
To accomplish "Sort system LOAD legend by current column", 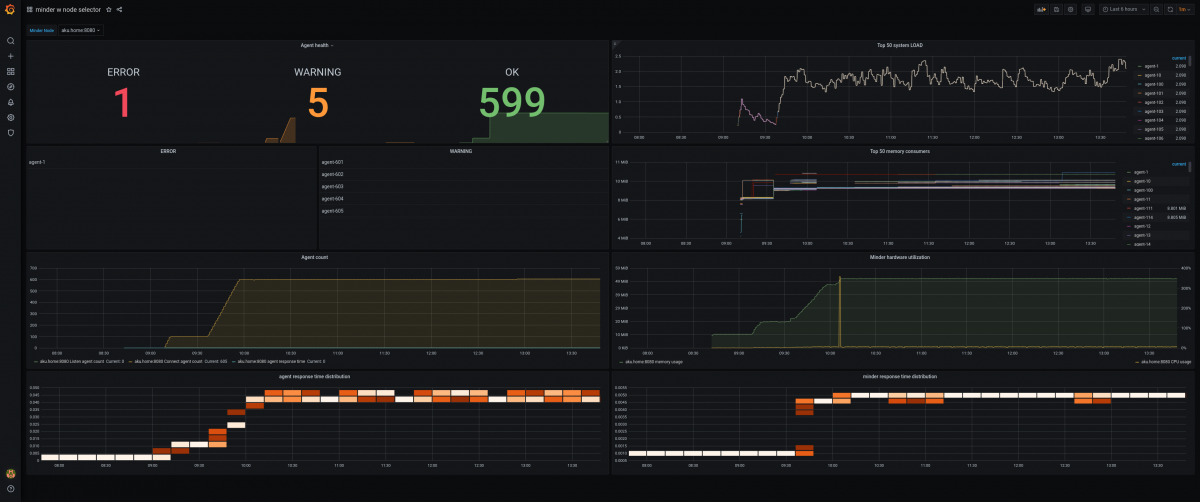I will pyautogui.click(x=1179, y=57).
